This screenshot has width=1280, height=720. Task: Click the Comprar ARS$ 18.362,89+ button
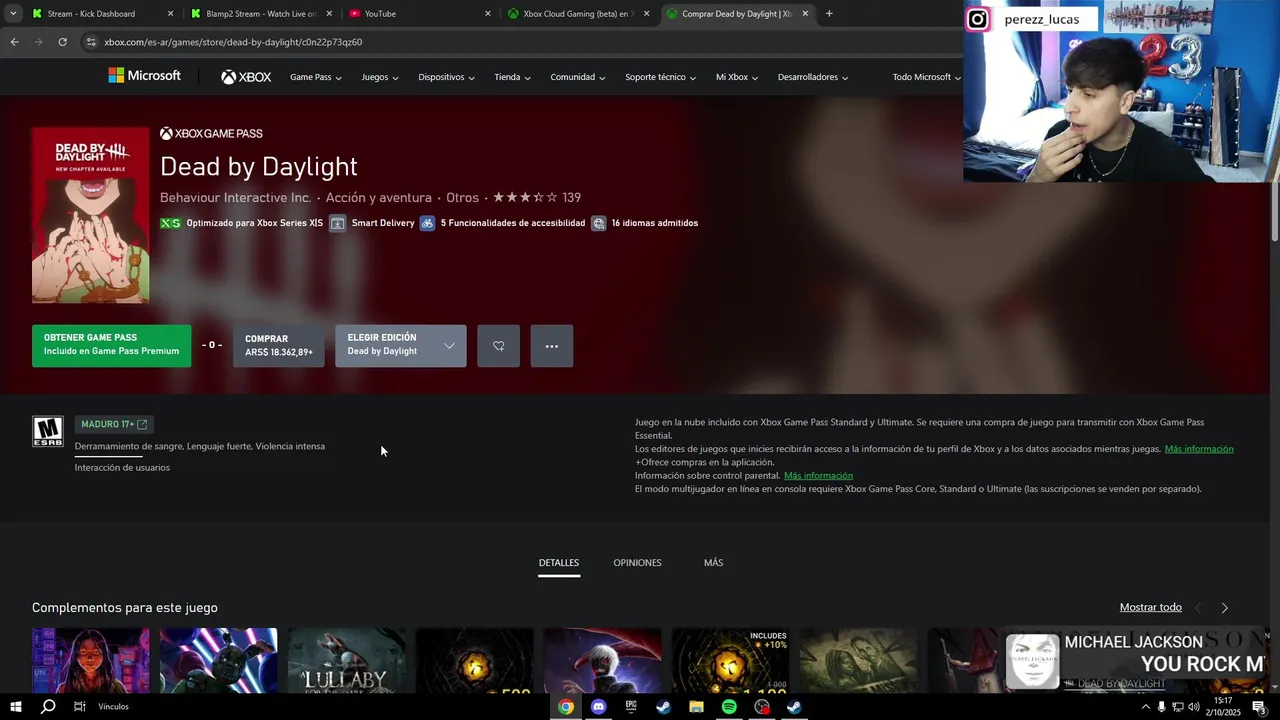279,346
